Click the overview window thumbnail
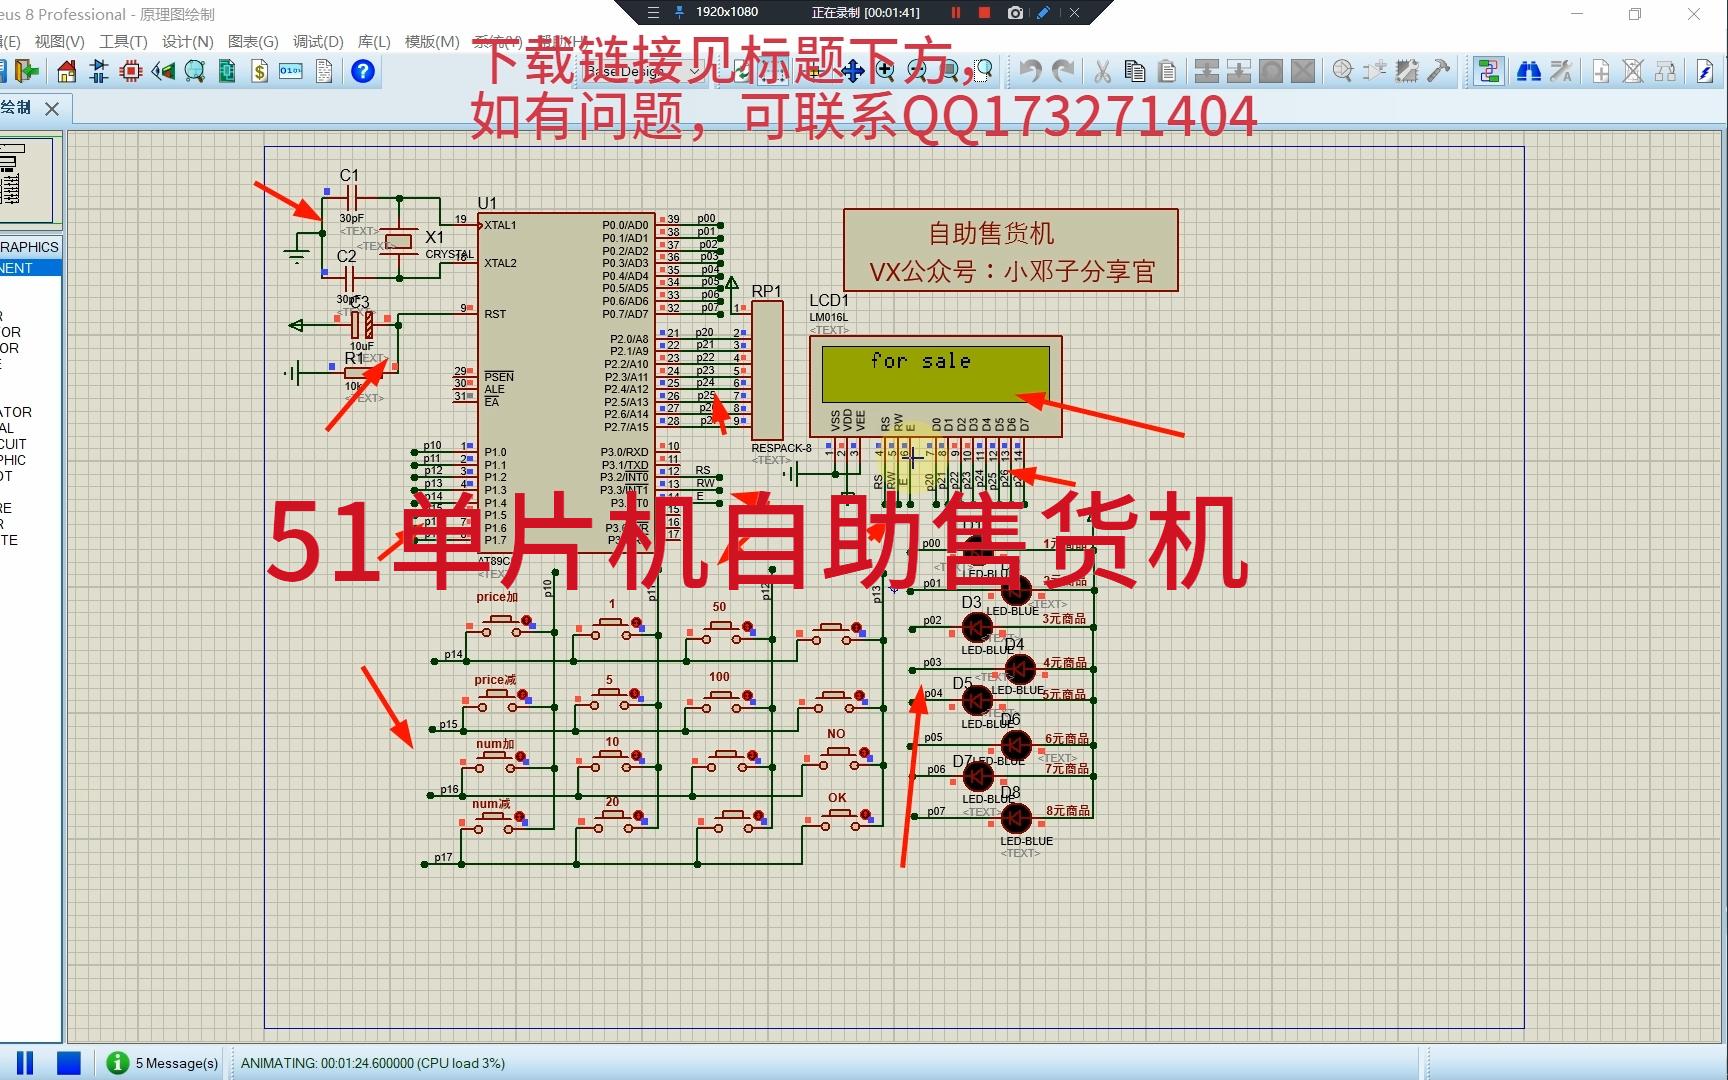The width and height of the screenshot is (1728, 1080). tap(26, 180)
